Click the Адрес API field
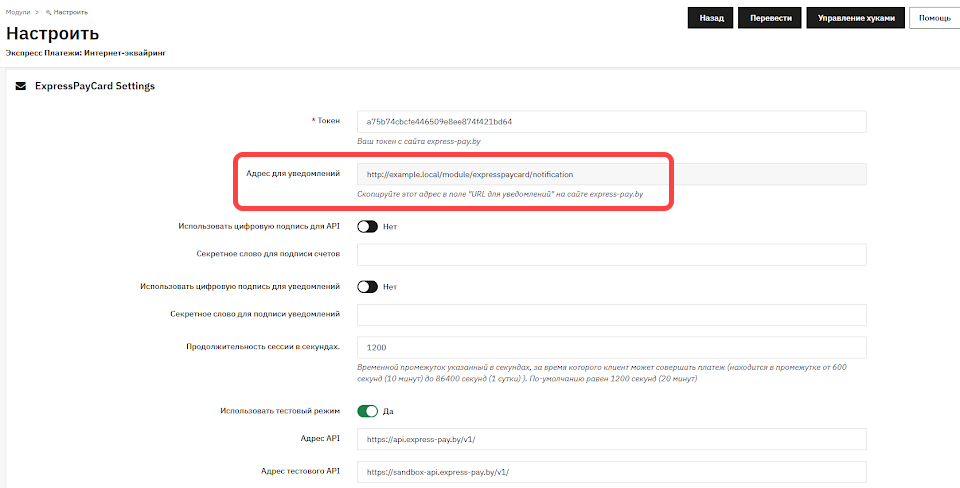This screenshot has width=960, height=488. coord(612,439)
